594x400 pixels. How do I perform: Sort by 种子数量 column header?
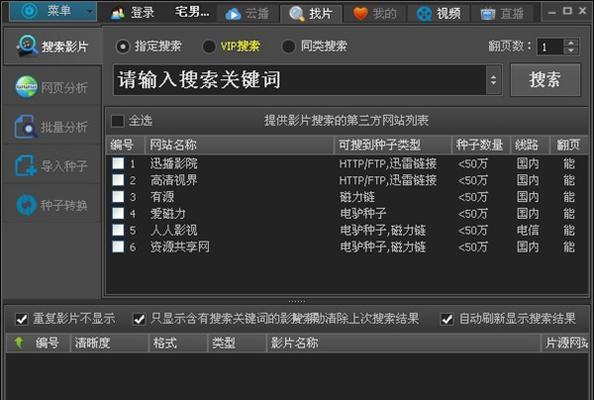coord(481,145)
